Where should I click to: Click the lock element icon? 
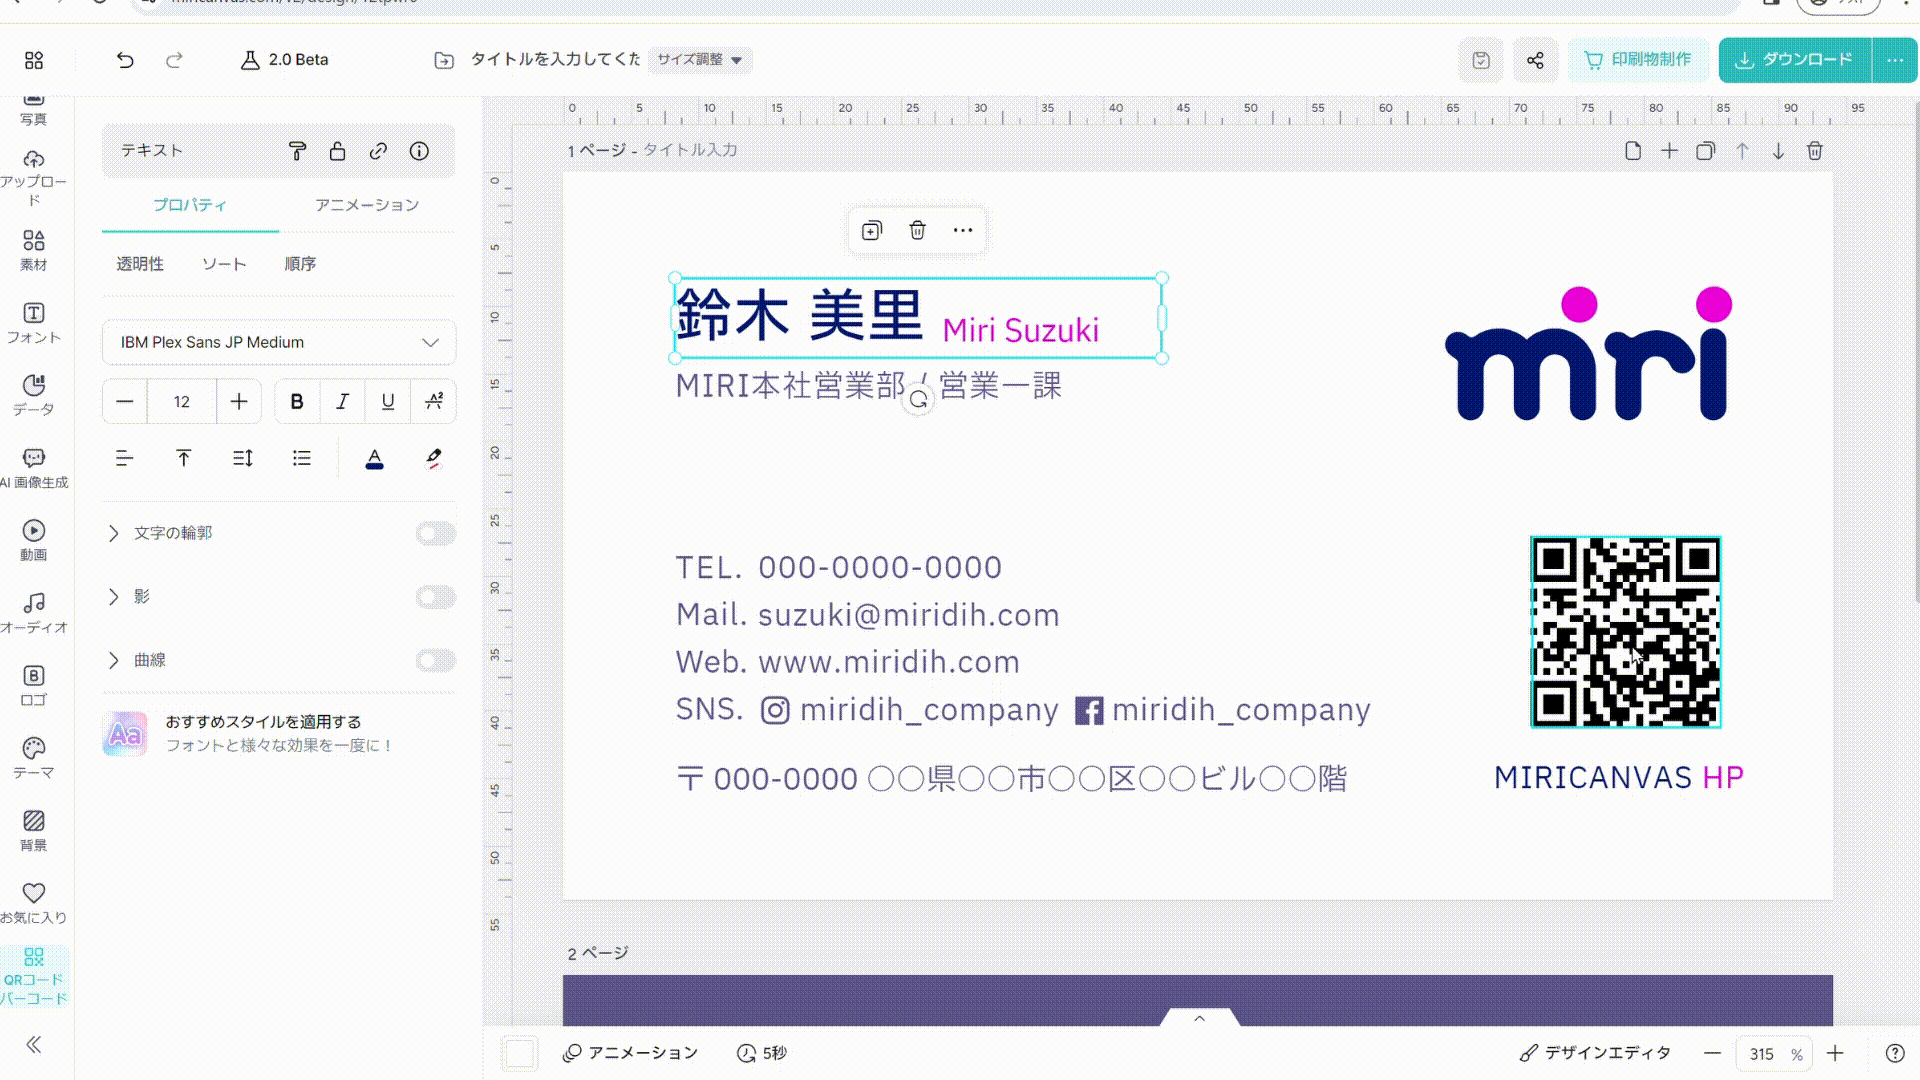(x=337, y=151)
